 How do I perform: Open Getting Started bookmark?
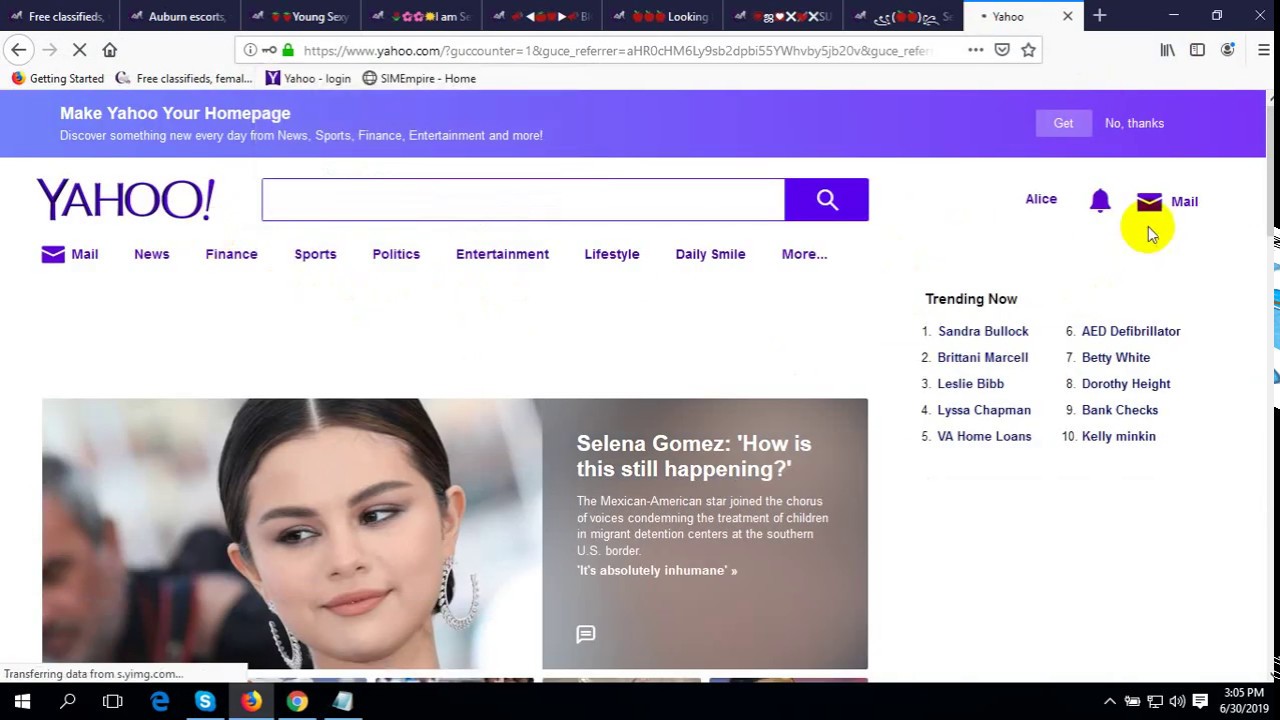[x=57, y=78]
